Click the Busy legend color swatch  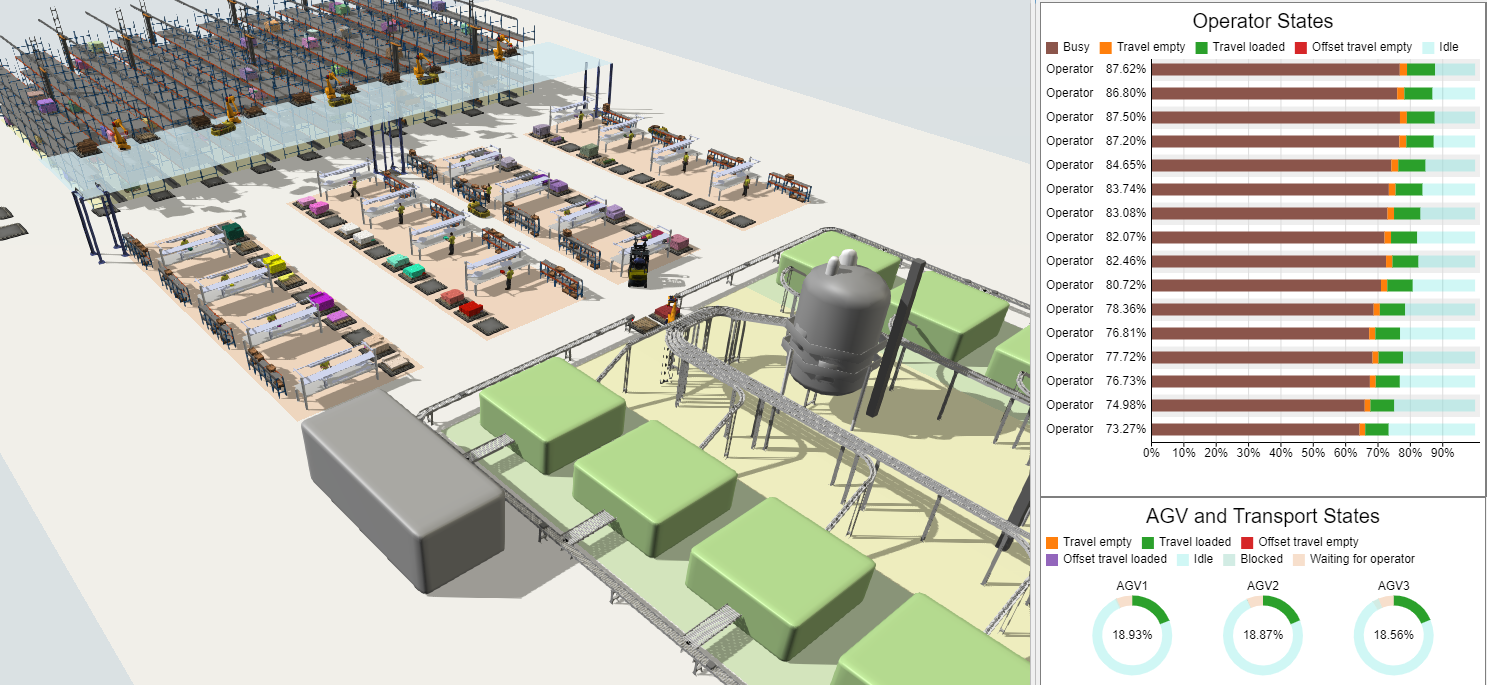coord(1051,47)
